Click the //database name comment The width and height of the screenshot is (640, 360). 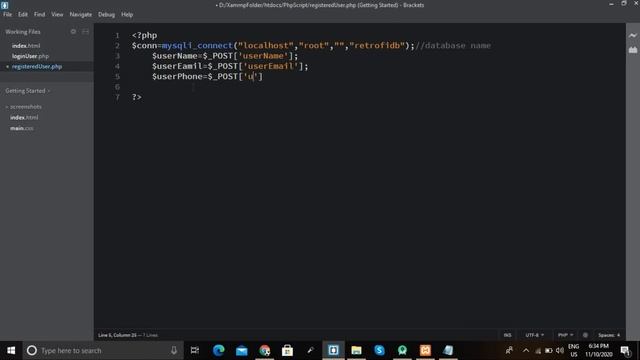click(453, 45)
